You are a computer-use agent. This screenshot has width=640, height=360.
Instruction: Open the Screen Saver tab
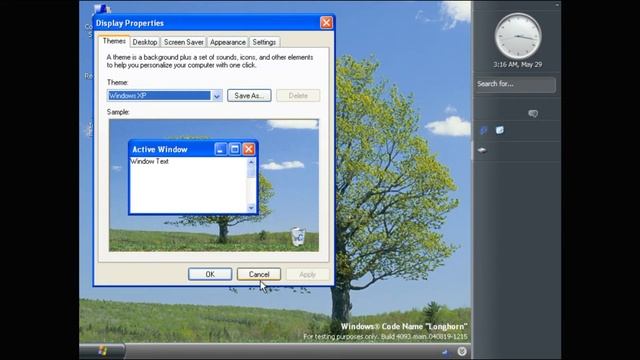coord(184,42)
